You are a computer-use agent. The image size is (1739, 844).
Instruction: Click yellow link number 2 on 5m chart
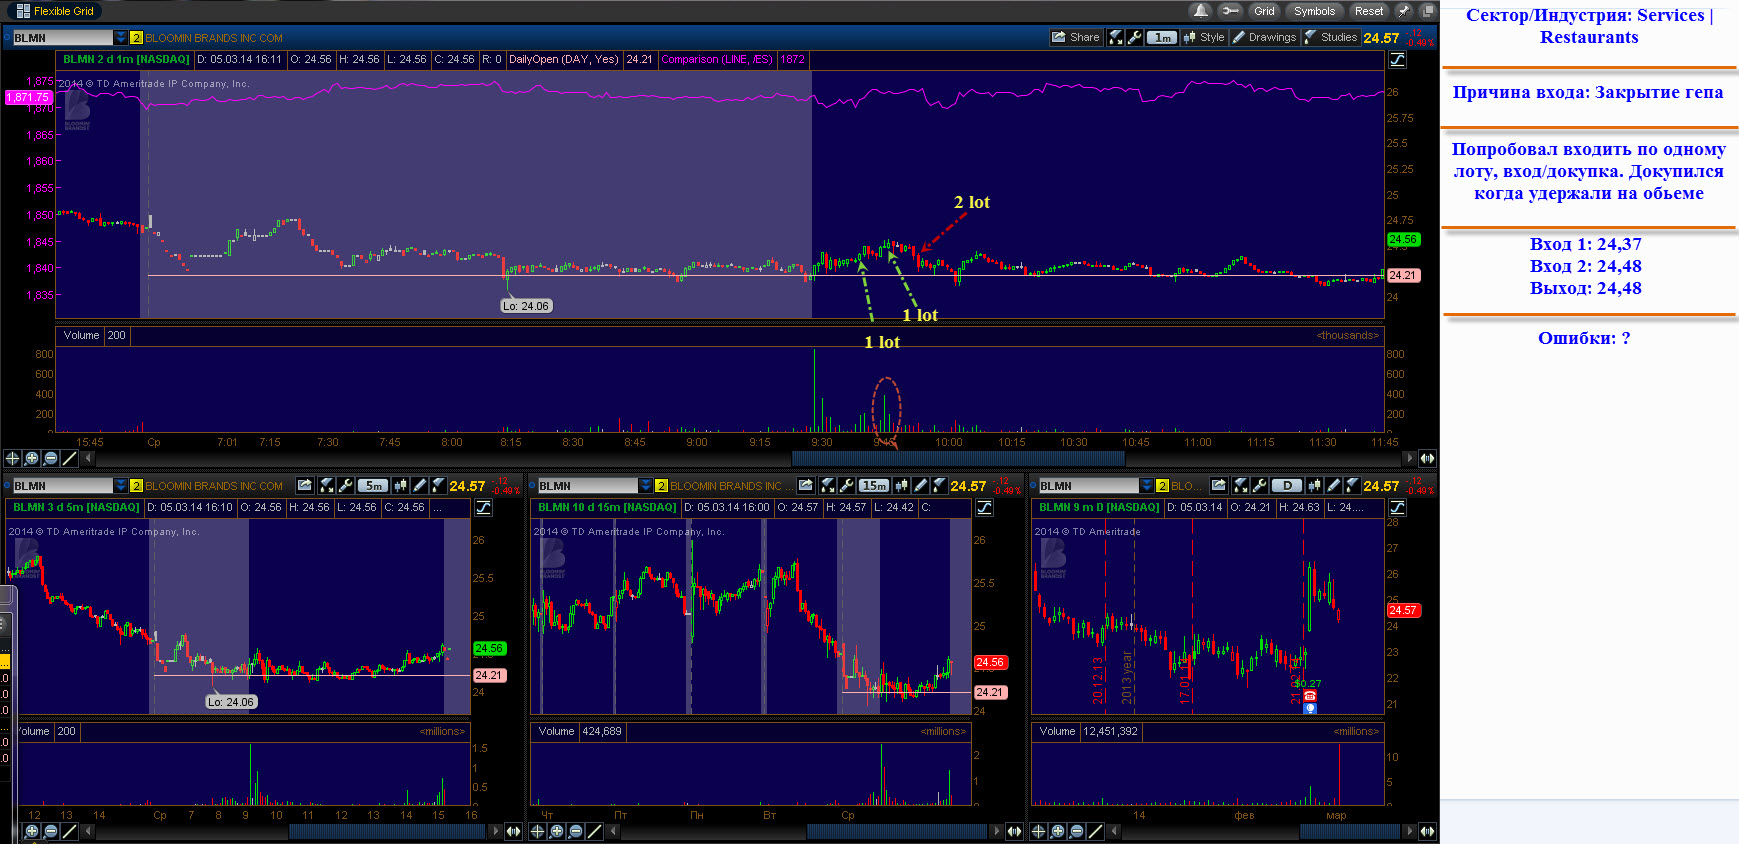[137, 486]
